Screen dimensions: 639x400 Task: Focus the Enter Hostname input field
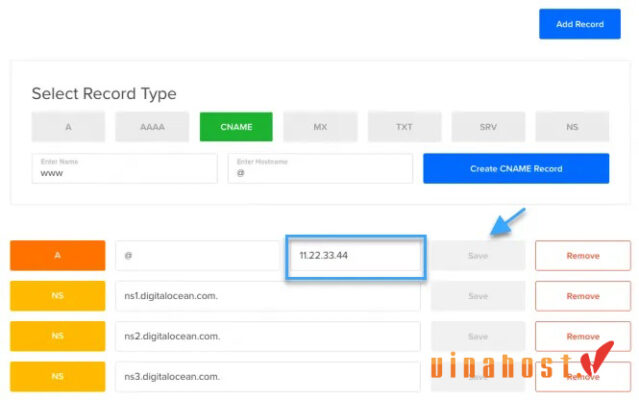tap(320, 168)
